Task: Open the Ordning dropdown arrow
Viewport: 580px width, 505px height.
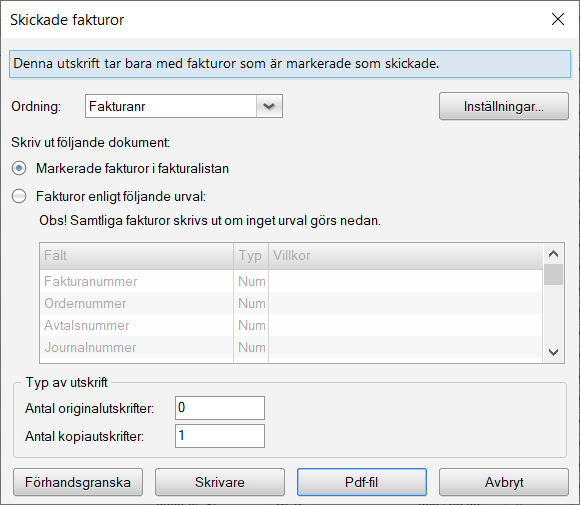Action: [269, 106]
